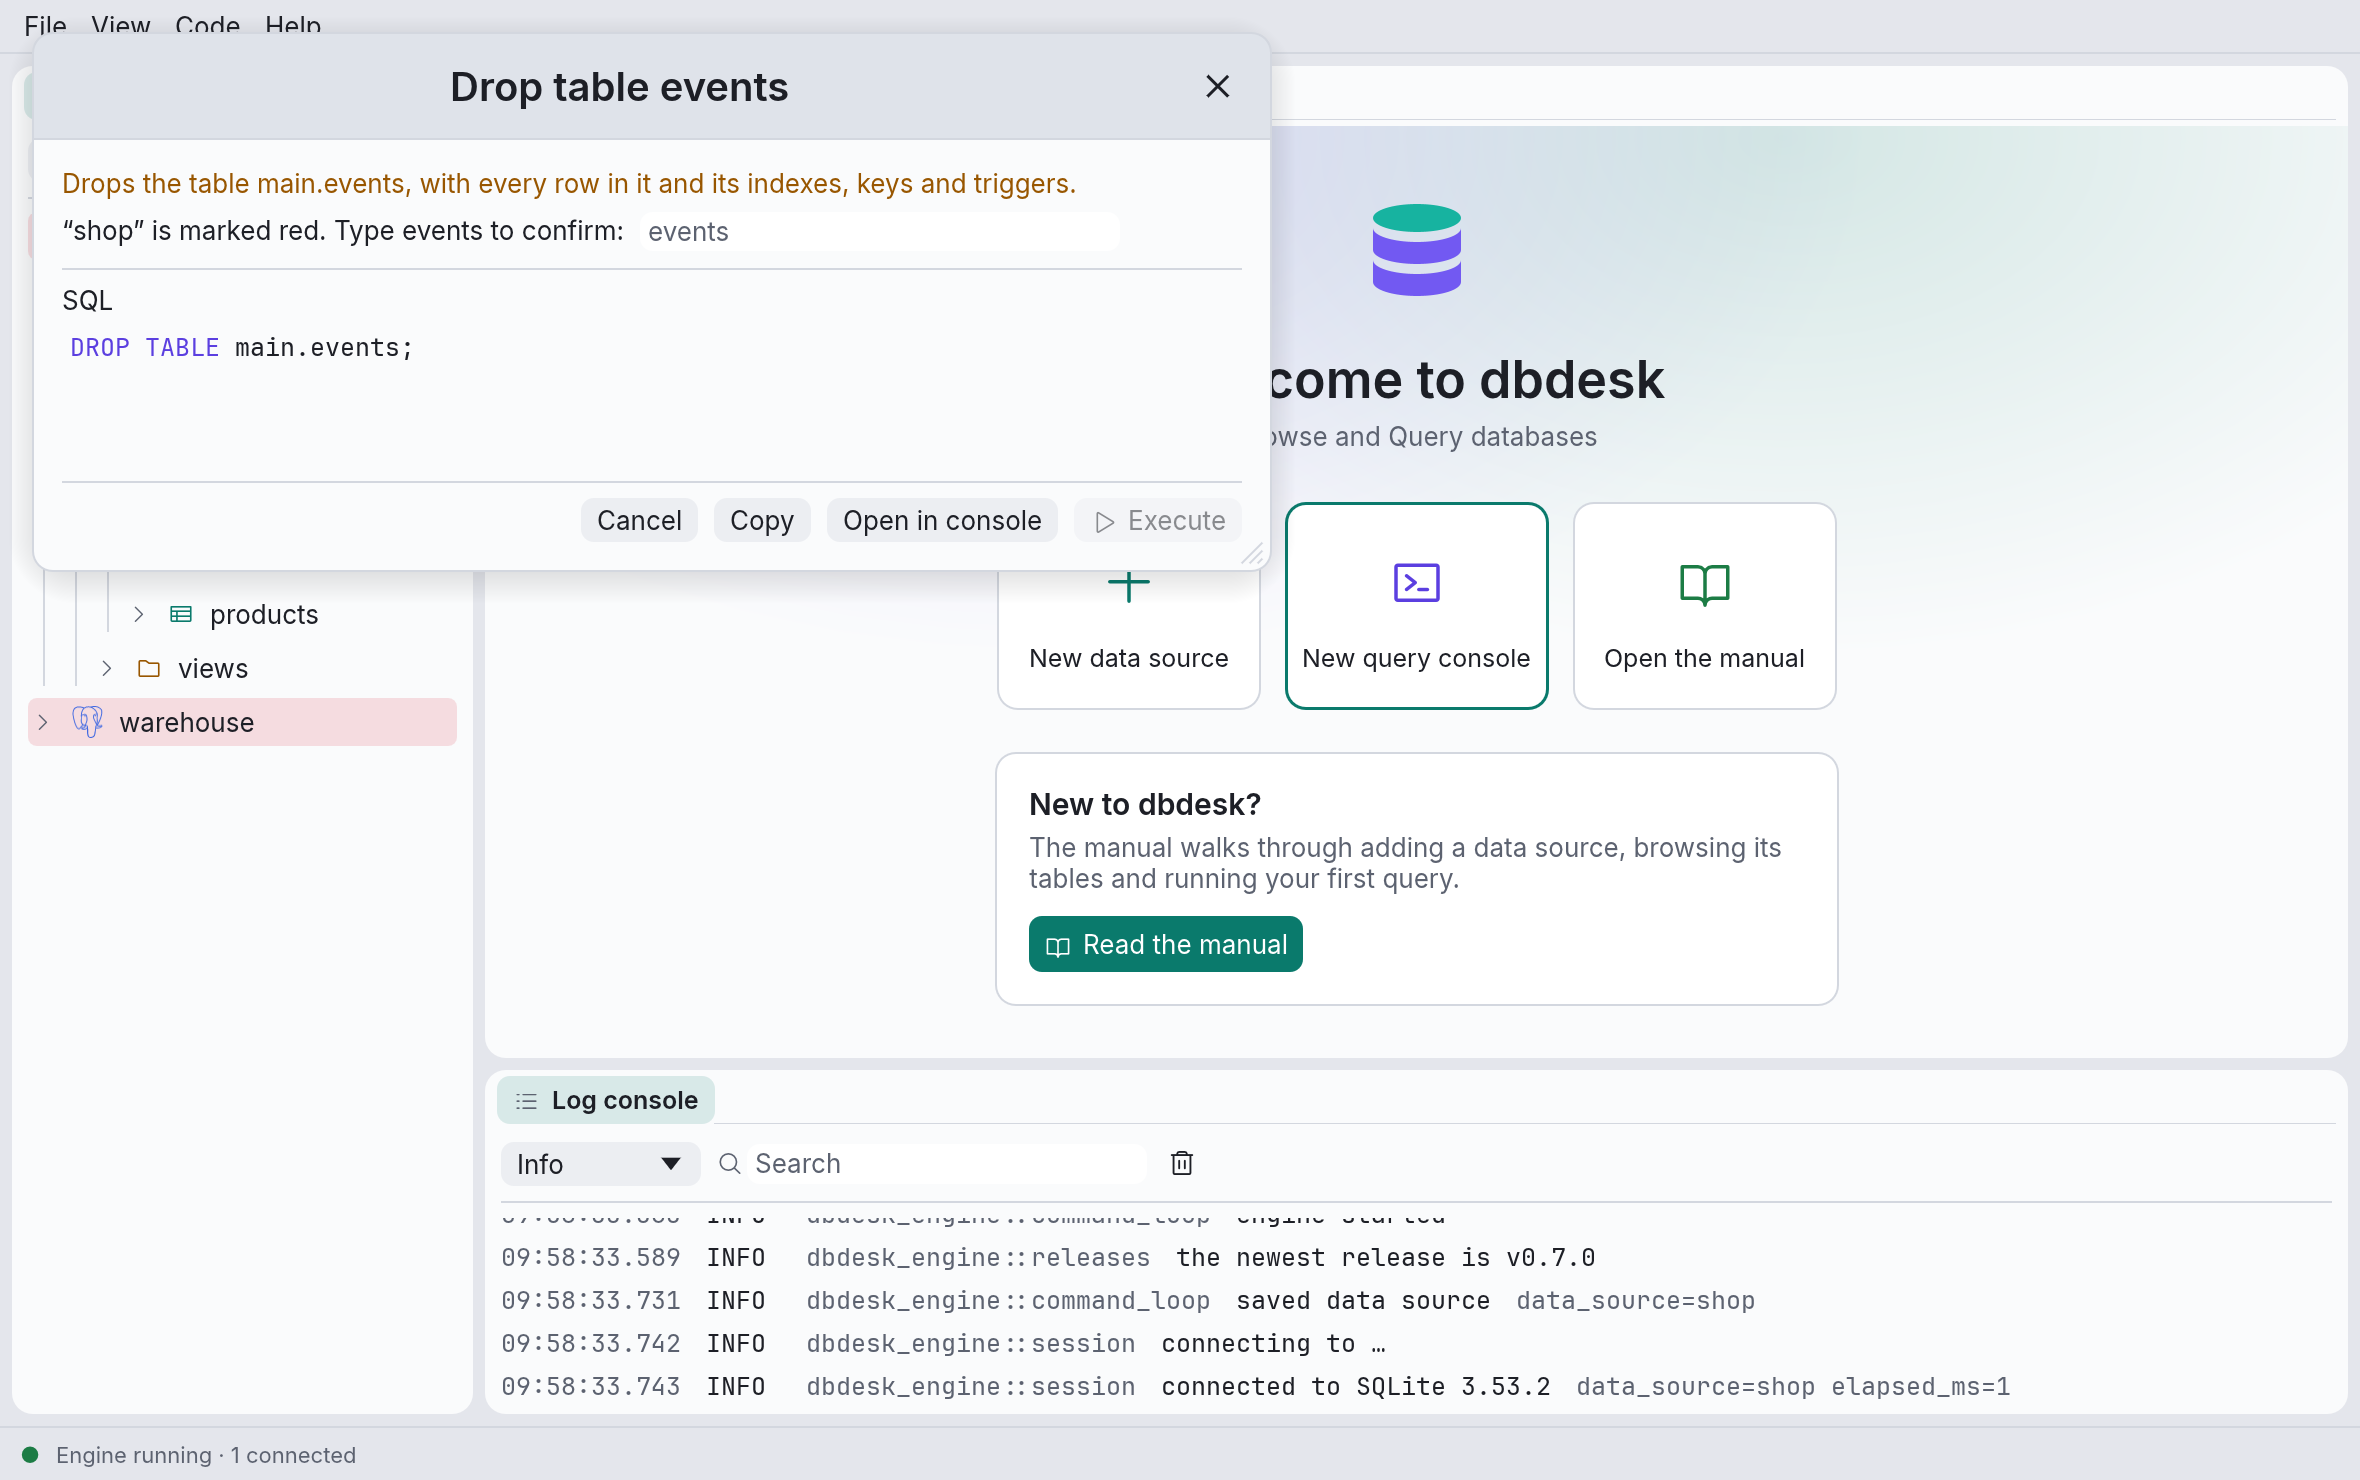Click the dbdesk database logo icon

click(1416, 250)
